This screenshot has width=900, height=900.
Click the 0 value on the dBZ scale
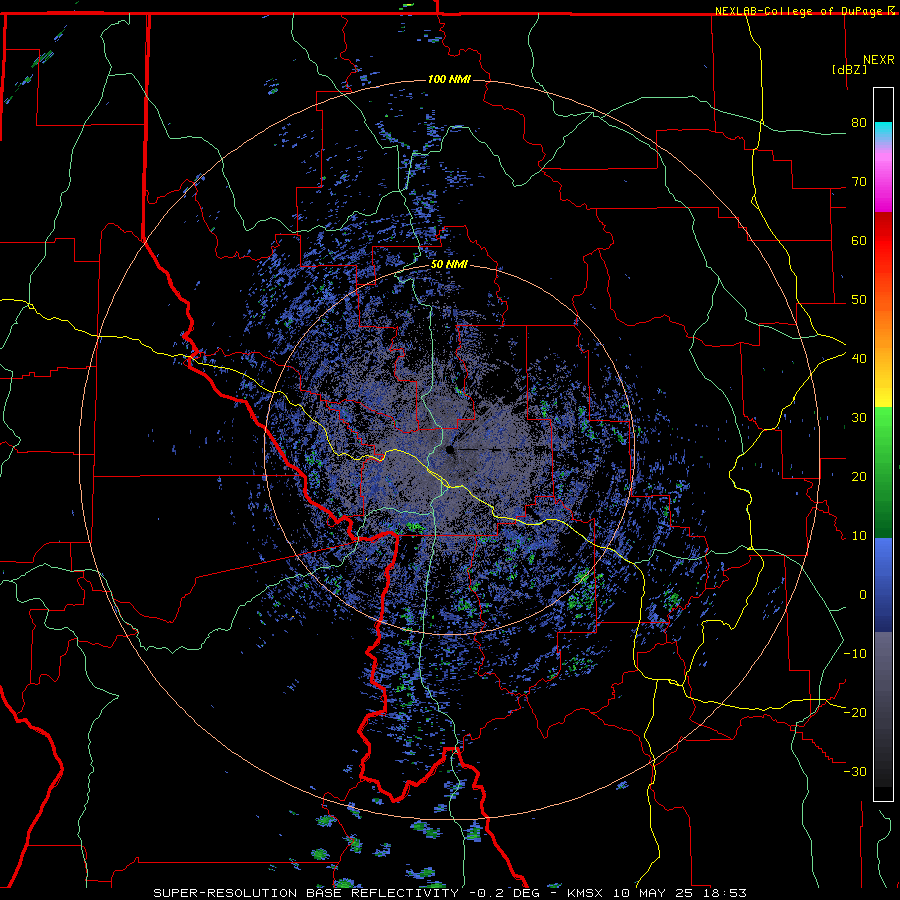pyautogui.click(x=863, y=595)
